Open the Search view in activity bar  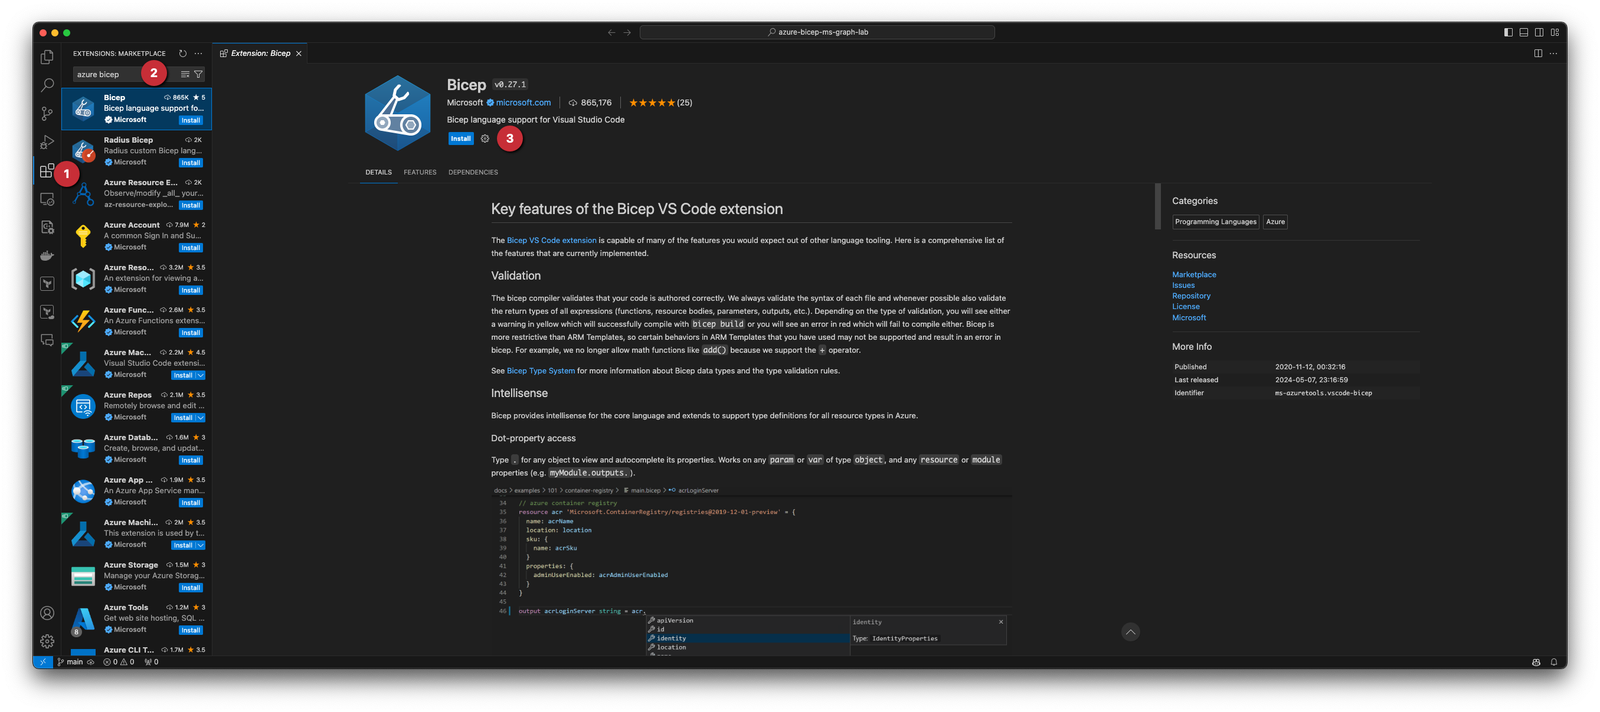click(x=47, y=85)
